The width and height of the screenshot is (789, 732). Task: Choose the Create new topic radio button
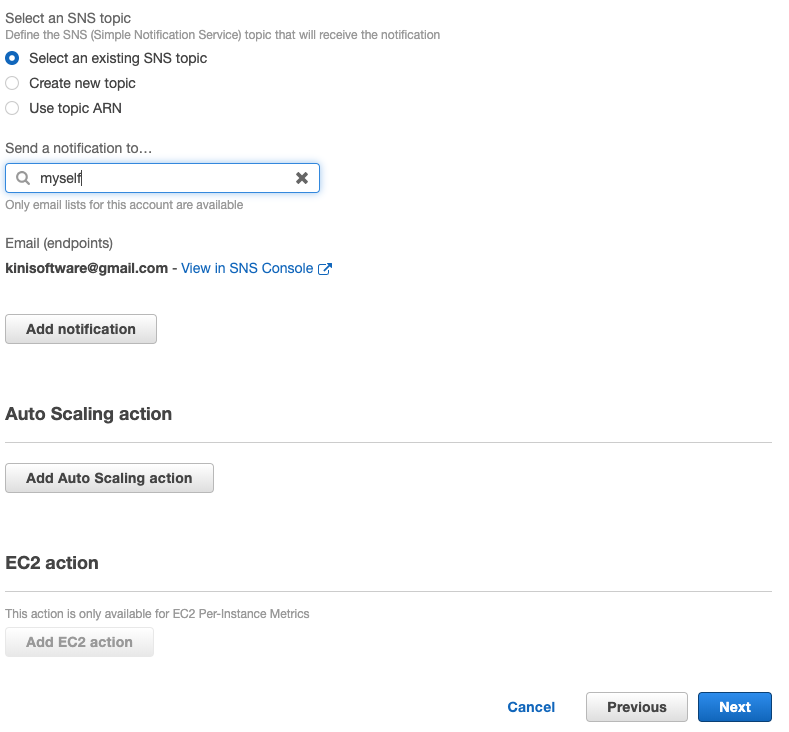12,83
